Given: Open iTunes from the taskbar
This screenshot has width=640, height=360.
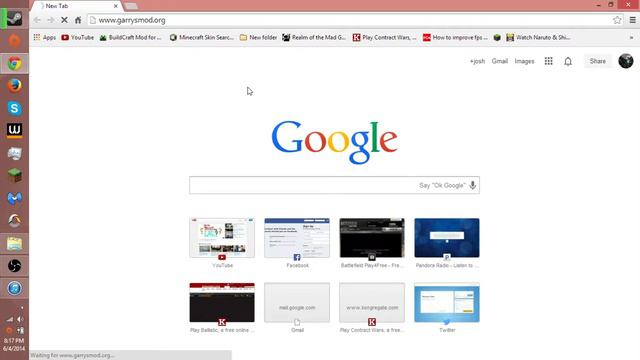Looking at the screenshot, I should [14, 288].
